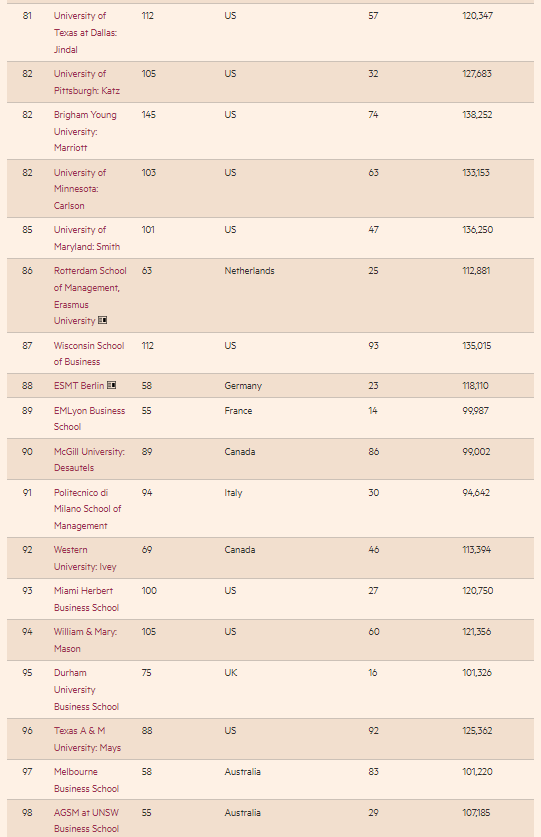Select Wisconsin School of Business

(x=89, y=353)
